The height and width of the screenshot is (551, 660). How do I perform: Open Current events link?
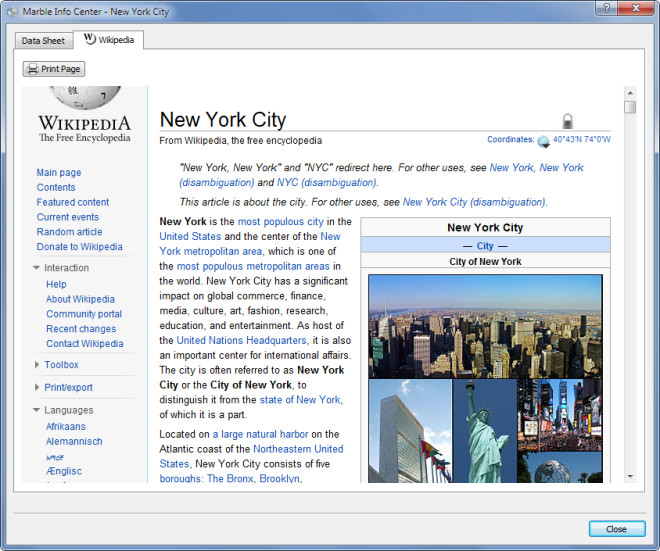(68, 217)
